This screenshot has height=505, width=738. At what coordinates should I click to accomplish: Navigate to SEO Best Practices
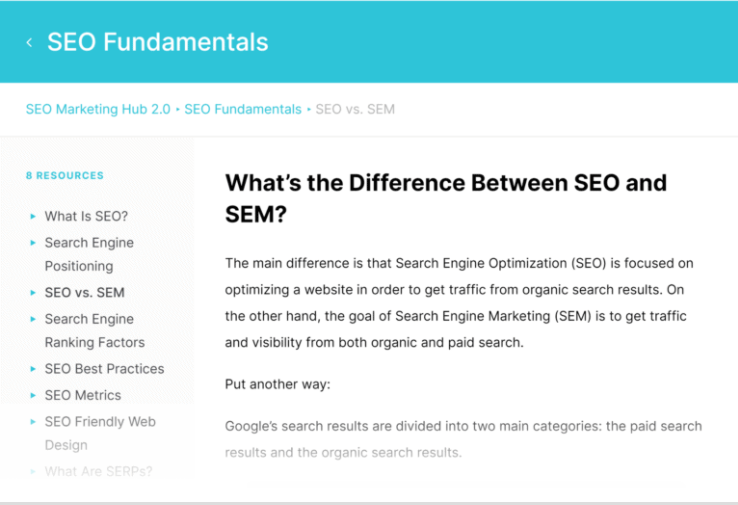(x=104, y=369)
